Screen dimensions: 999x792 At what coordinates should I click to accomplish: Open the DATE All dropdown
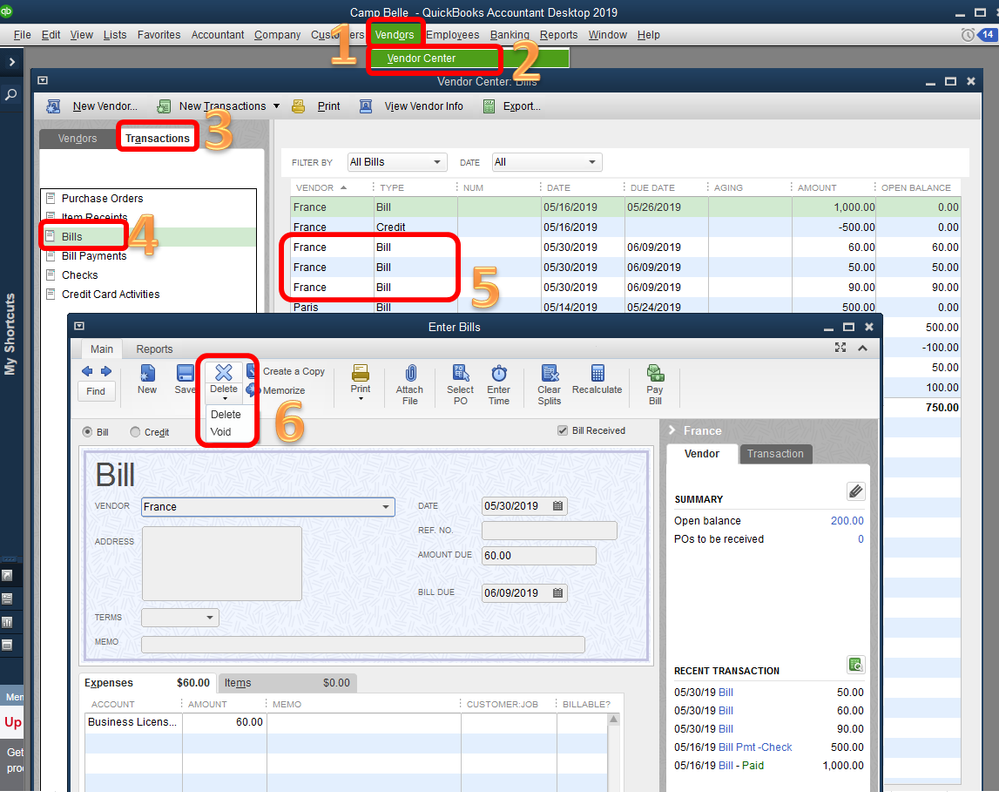click(547, 162)
